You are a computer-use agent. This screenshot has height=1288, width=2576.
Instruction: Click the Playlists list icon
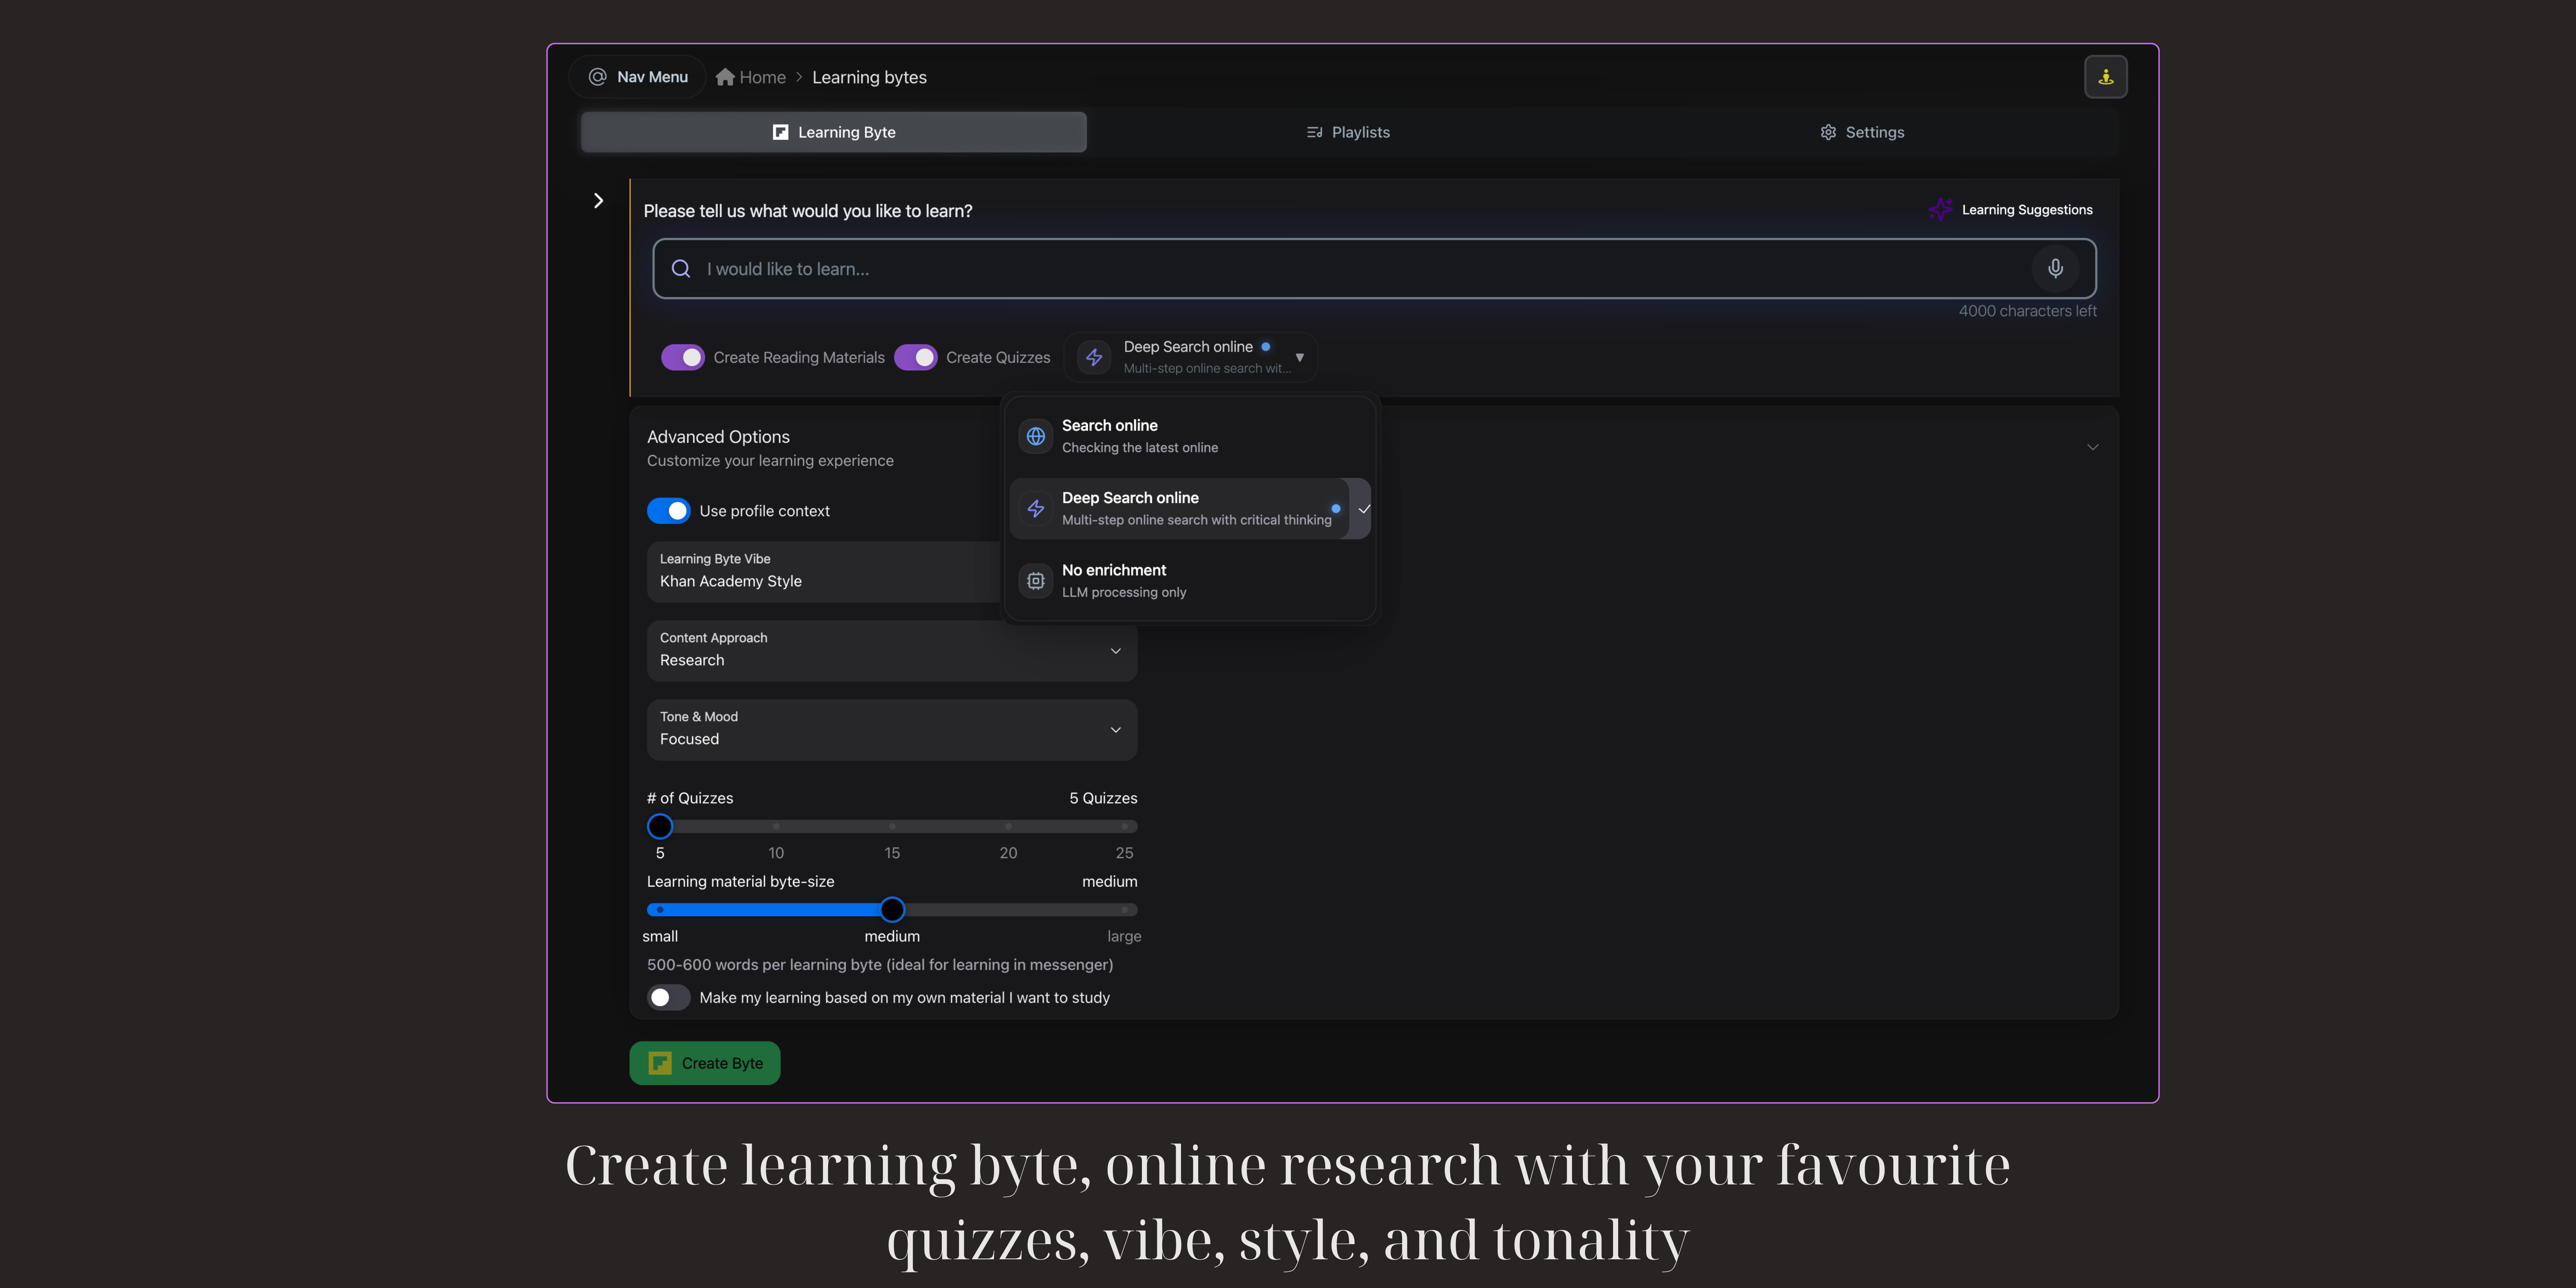[x=1314, y=132]
